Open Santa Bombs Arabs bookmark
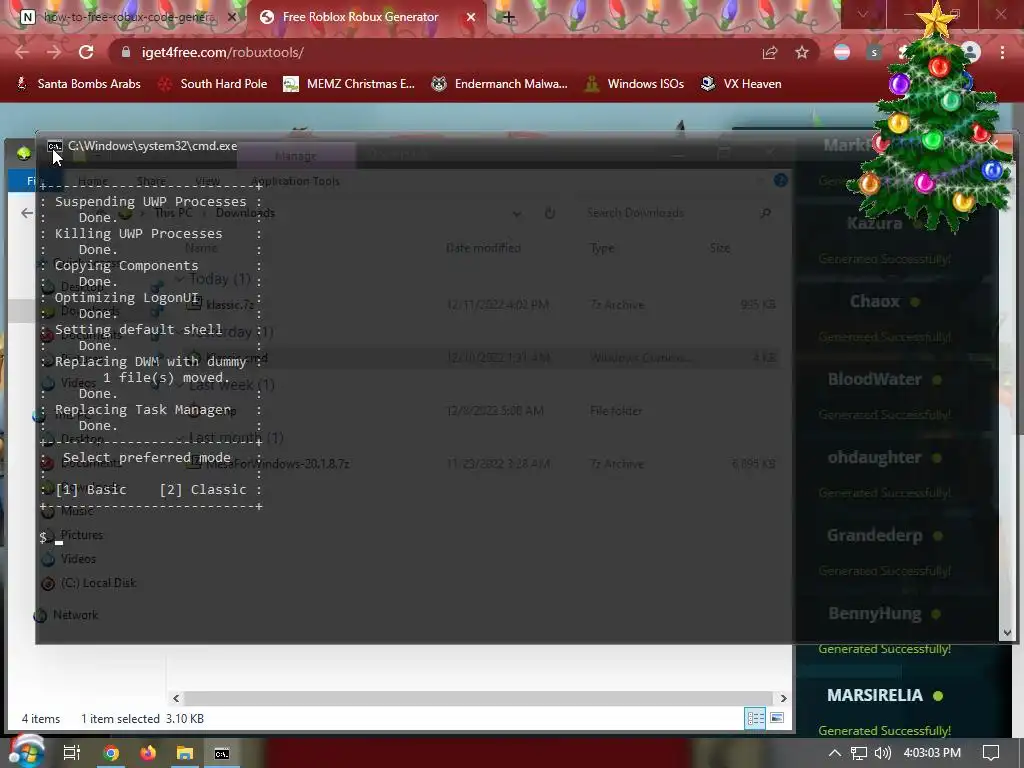The height and width of the screenshot is (768, 1024). pos(78,84)
